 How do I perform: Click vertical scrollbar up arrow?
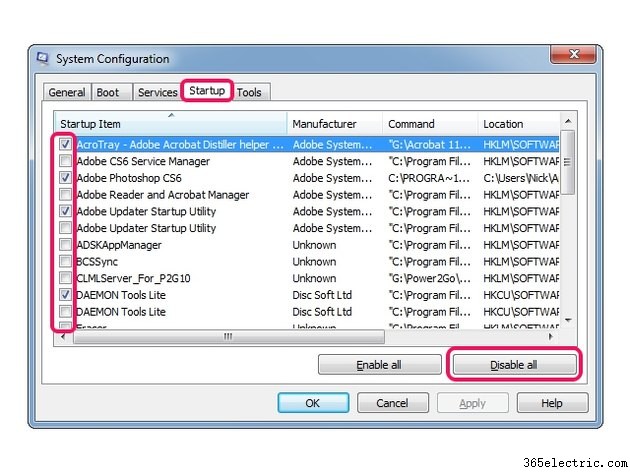pyautogui.click(x=568, y=121)
